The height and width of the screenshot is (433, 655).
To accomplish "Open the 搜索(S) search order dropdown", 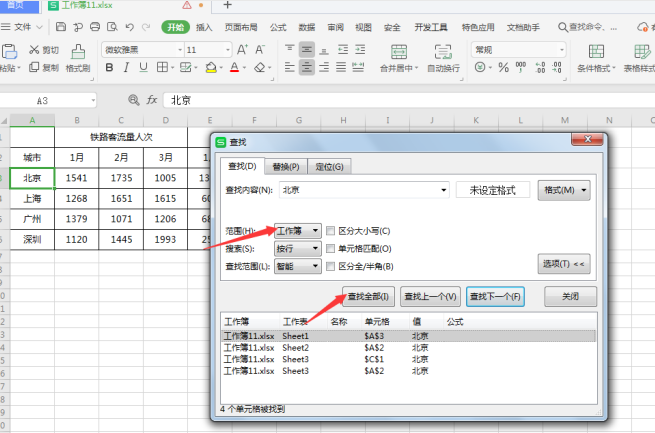I will (x=298, y=249).
